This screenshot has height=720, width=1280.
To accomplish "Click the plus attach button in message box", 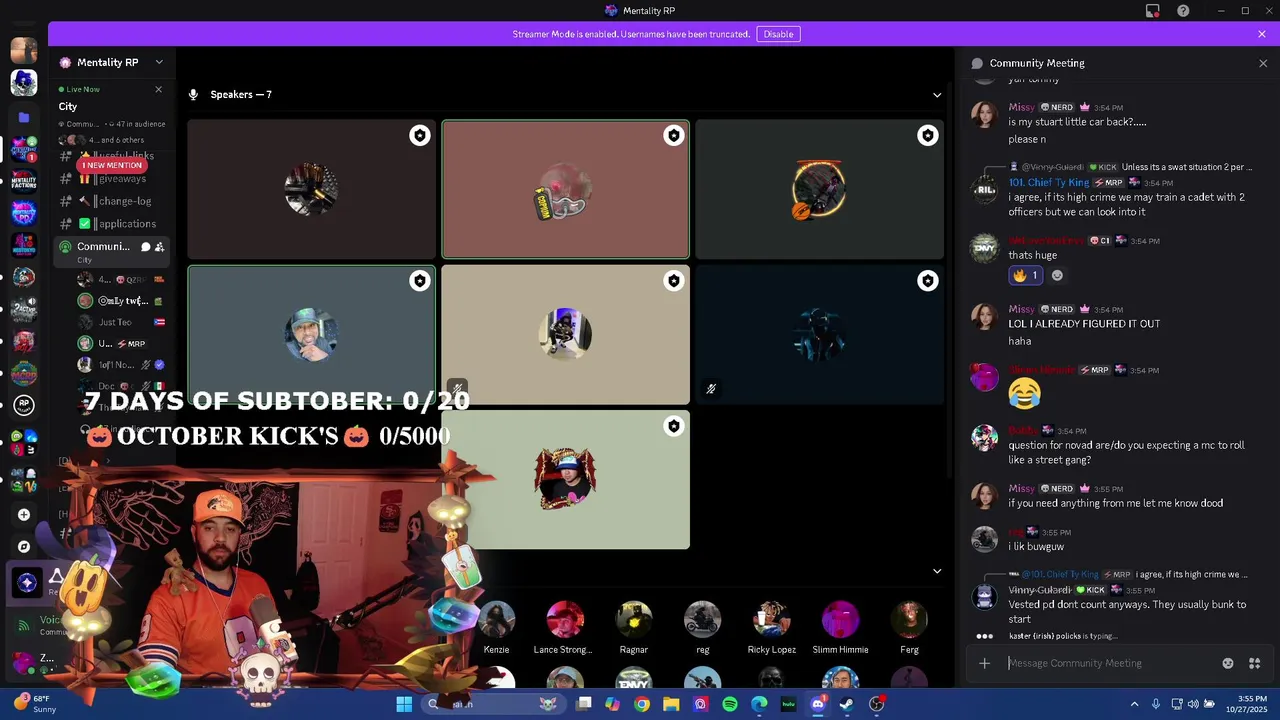I will point(984,663).
